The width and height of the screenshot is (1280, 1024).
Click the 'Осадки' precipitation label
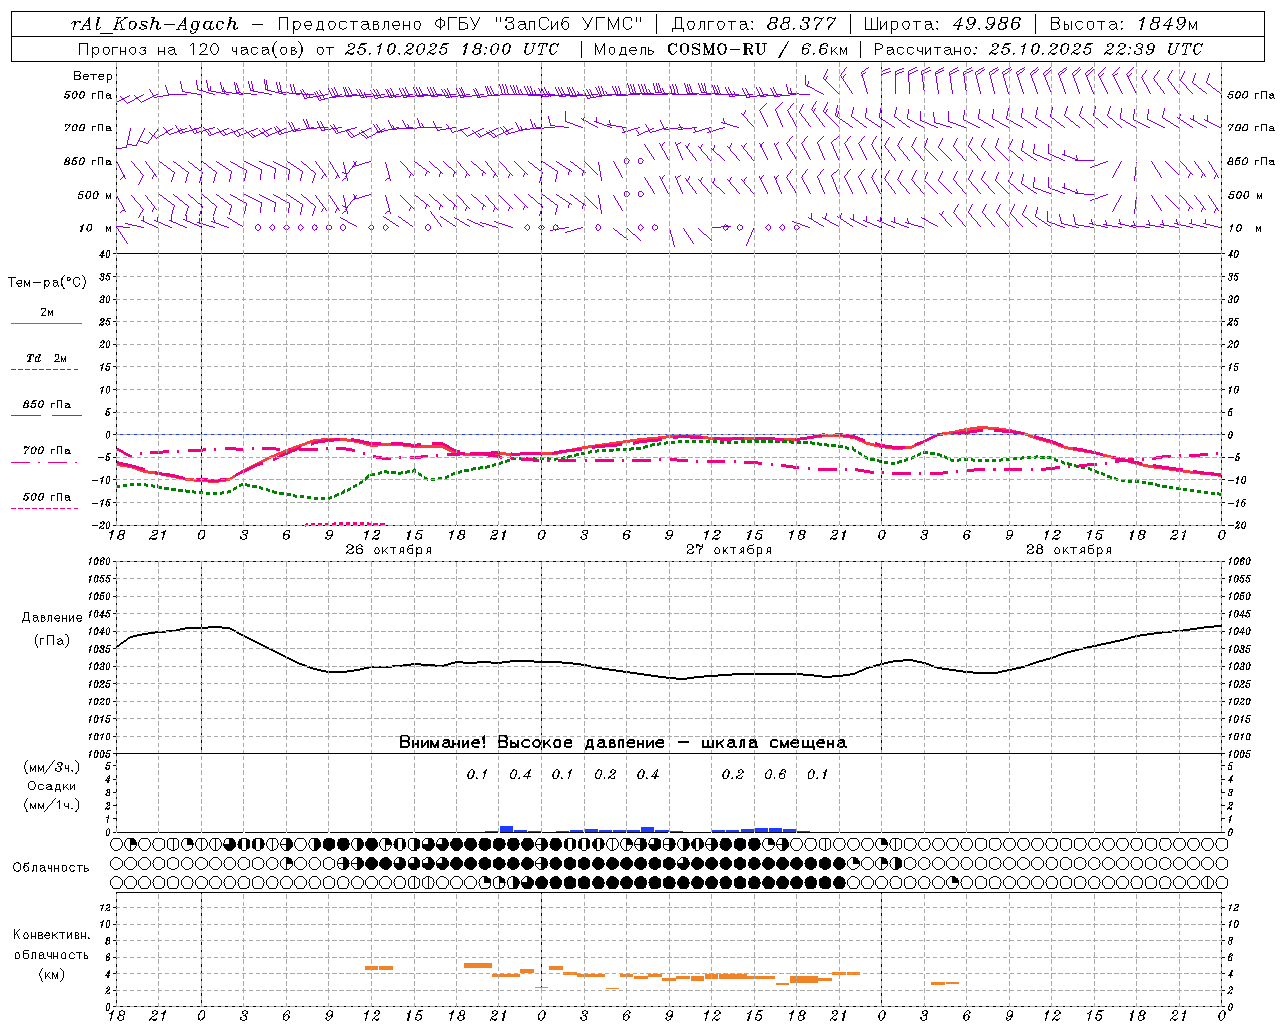[x=52, y=786]
